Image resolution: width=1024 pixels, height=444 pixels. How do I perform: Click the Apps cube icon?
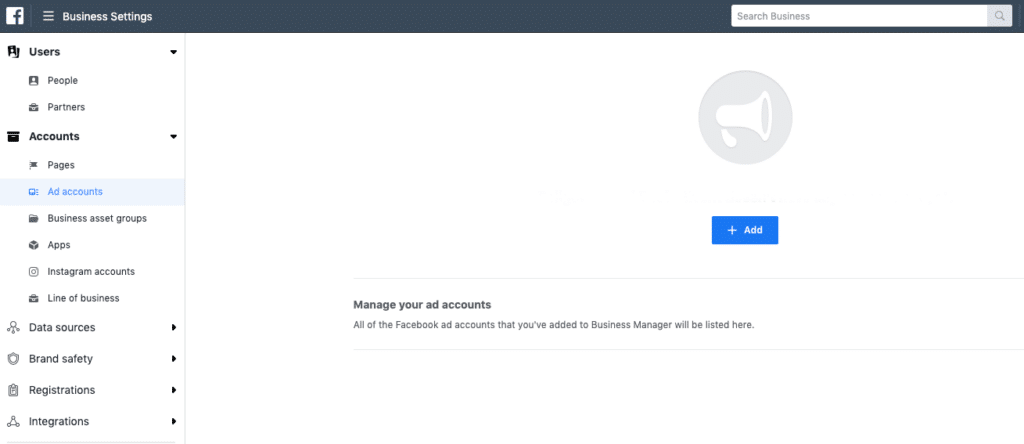(34, 245)
